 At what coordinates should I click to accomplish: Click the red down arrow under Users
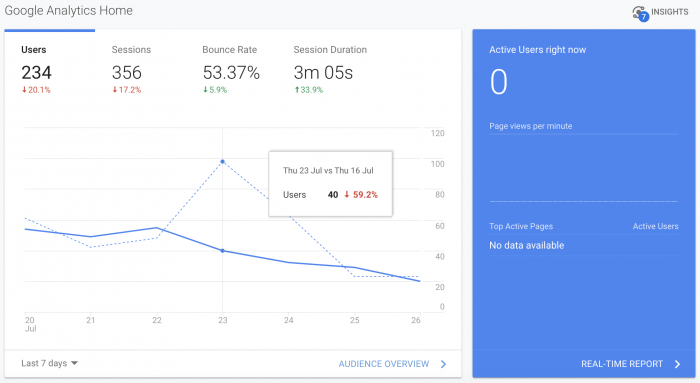pos(24,90)
